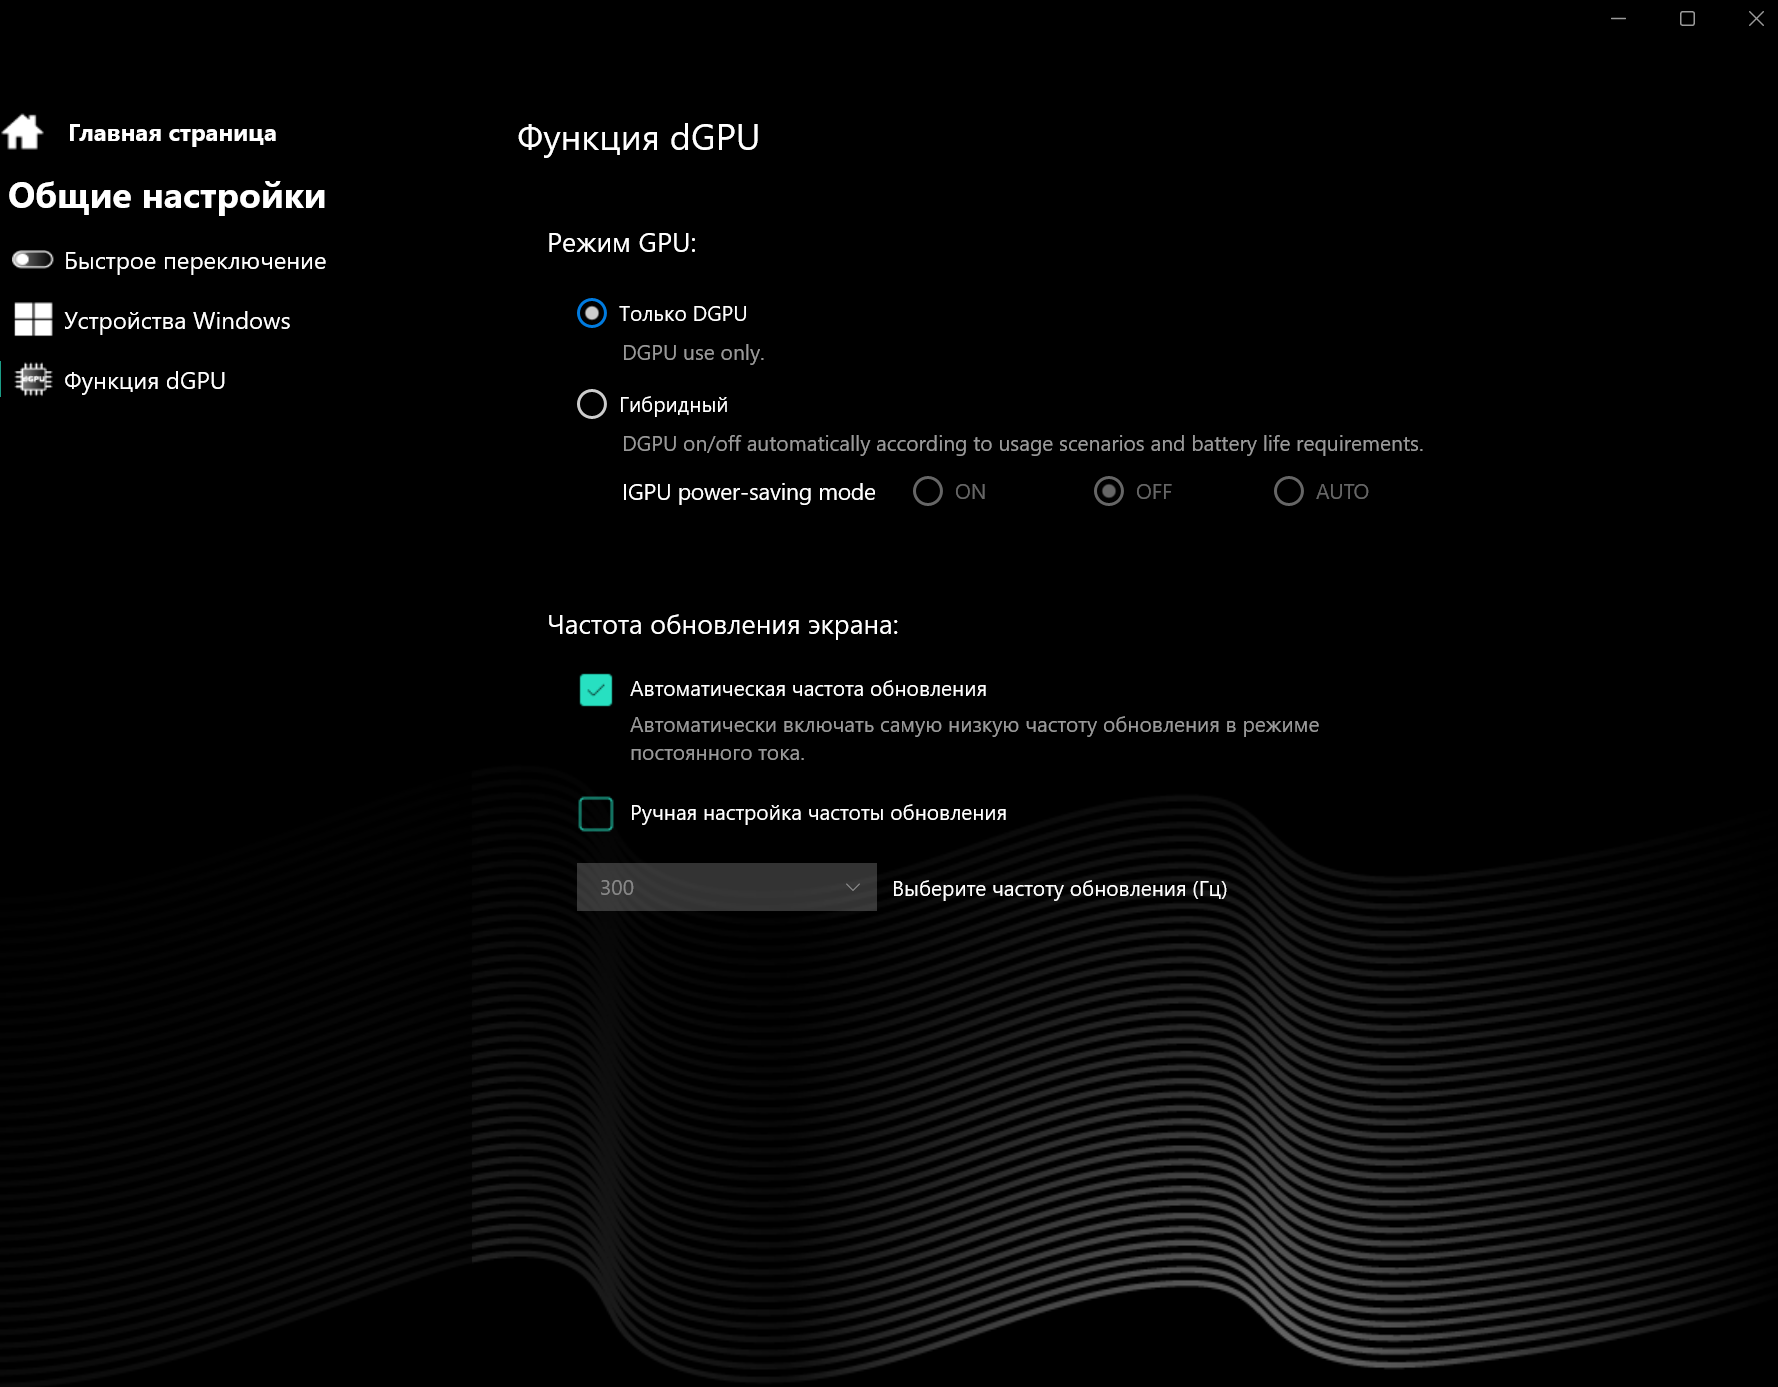Select the Только DGPU radio button
Image resolution: width=1778 pixels, height=1387 pixels.
coord(592,314)
